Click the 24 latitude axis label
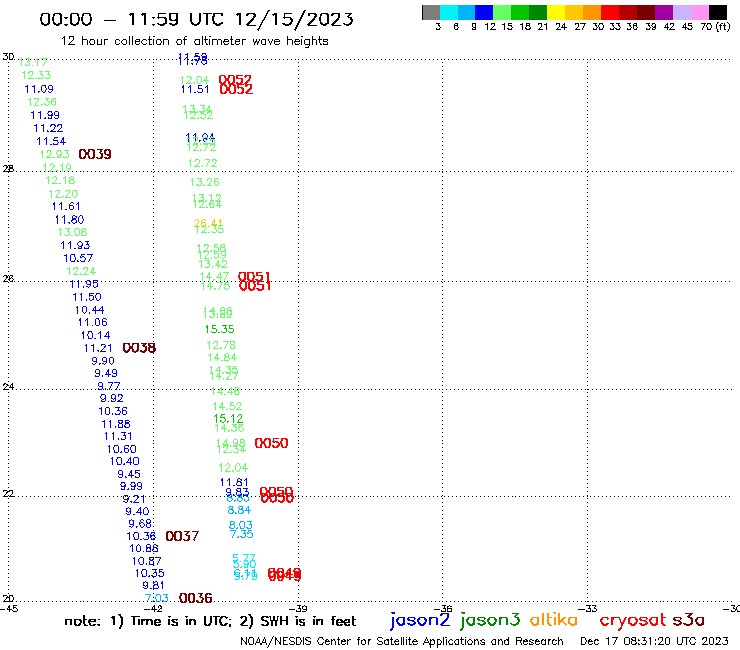 coord(8,387)
